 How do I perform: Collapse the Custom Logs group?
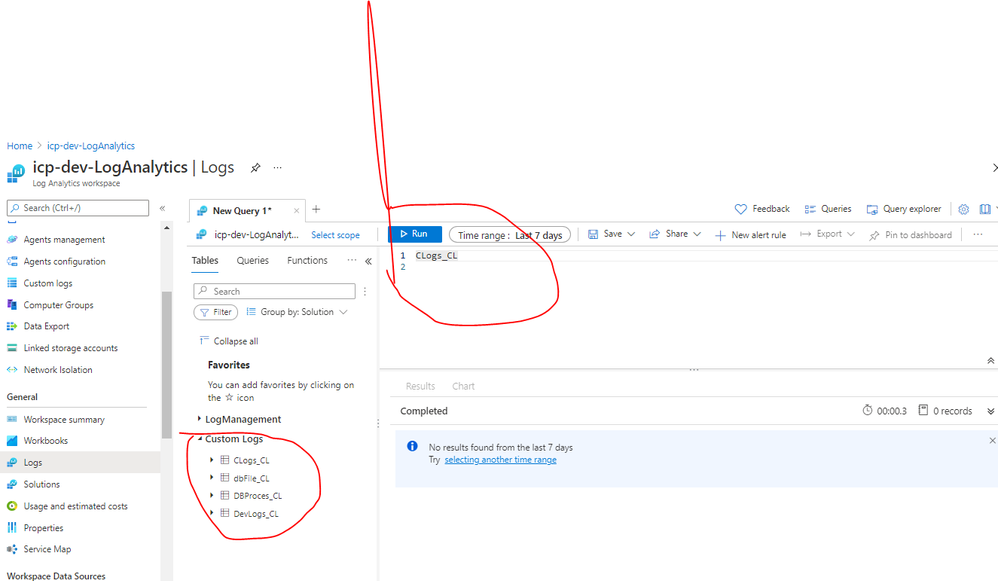tap(200, 438)
